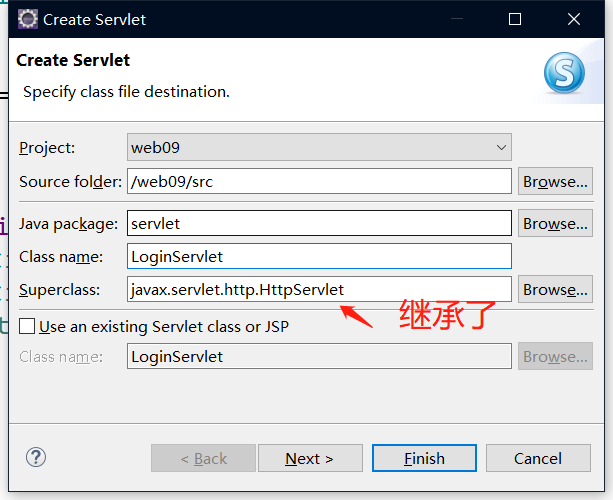Browse for the Superclass
The width and height of the screenshot is (613, 500).
tap(554, 290)
